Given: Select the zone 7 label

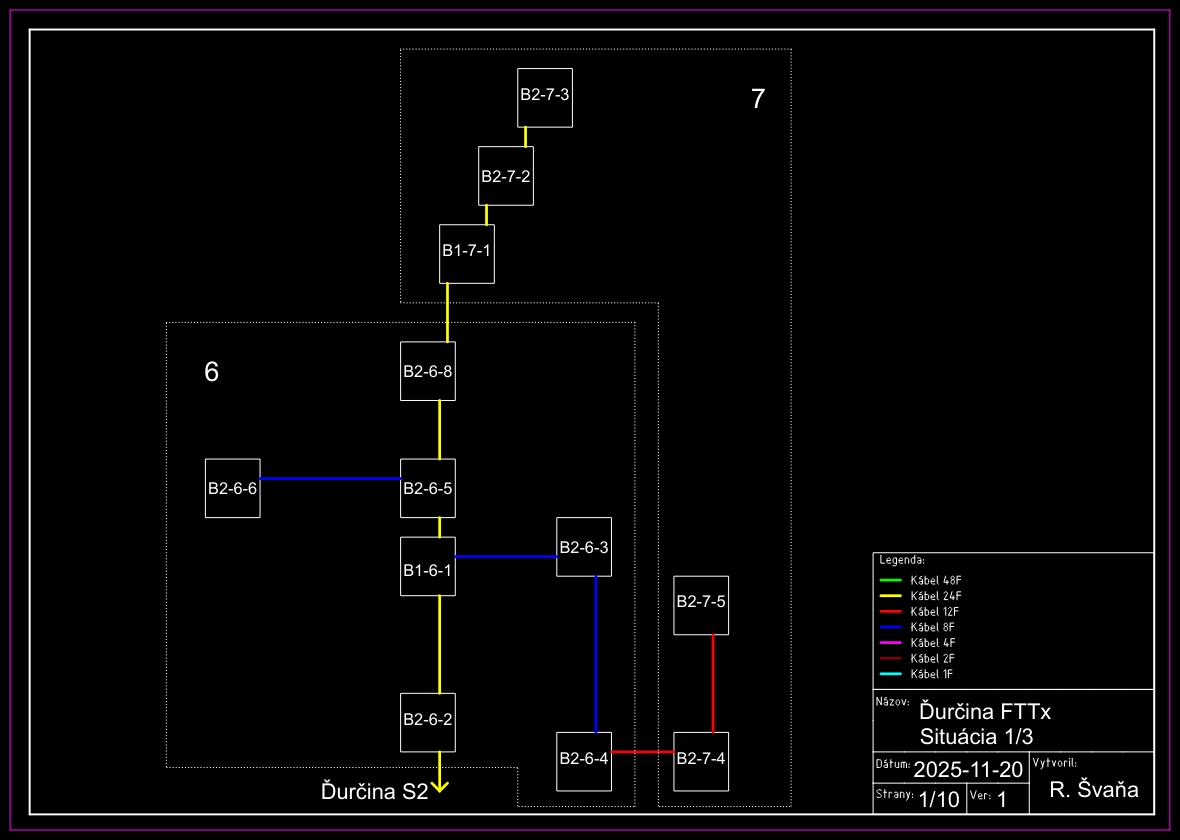Looking at the screenshot, I should point(758,99).
